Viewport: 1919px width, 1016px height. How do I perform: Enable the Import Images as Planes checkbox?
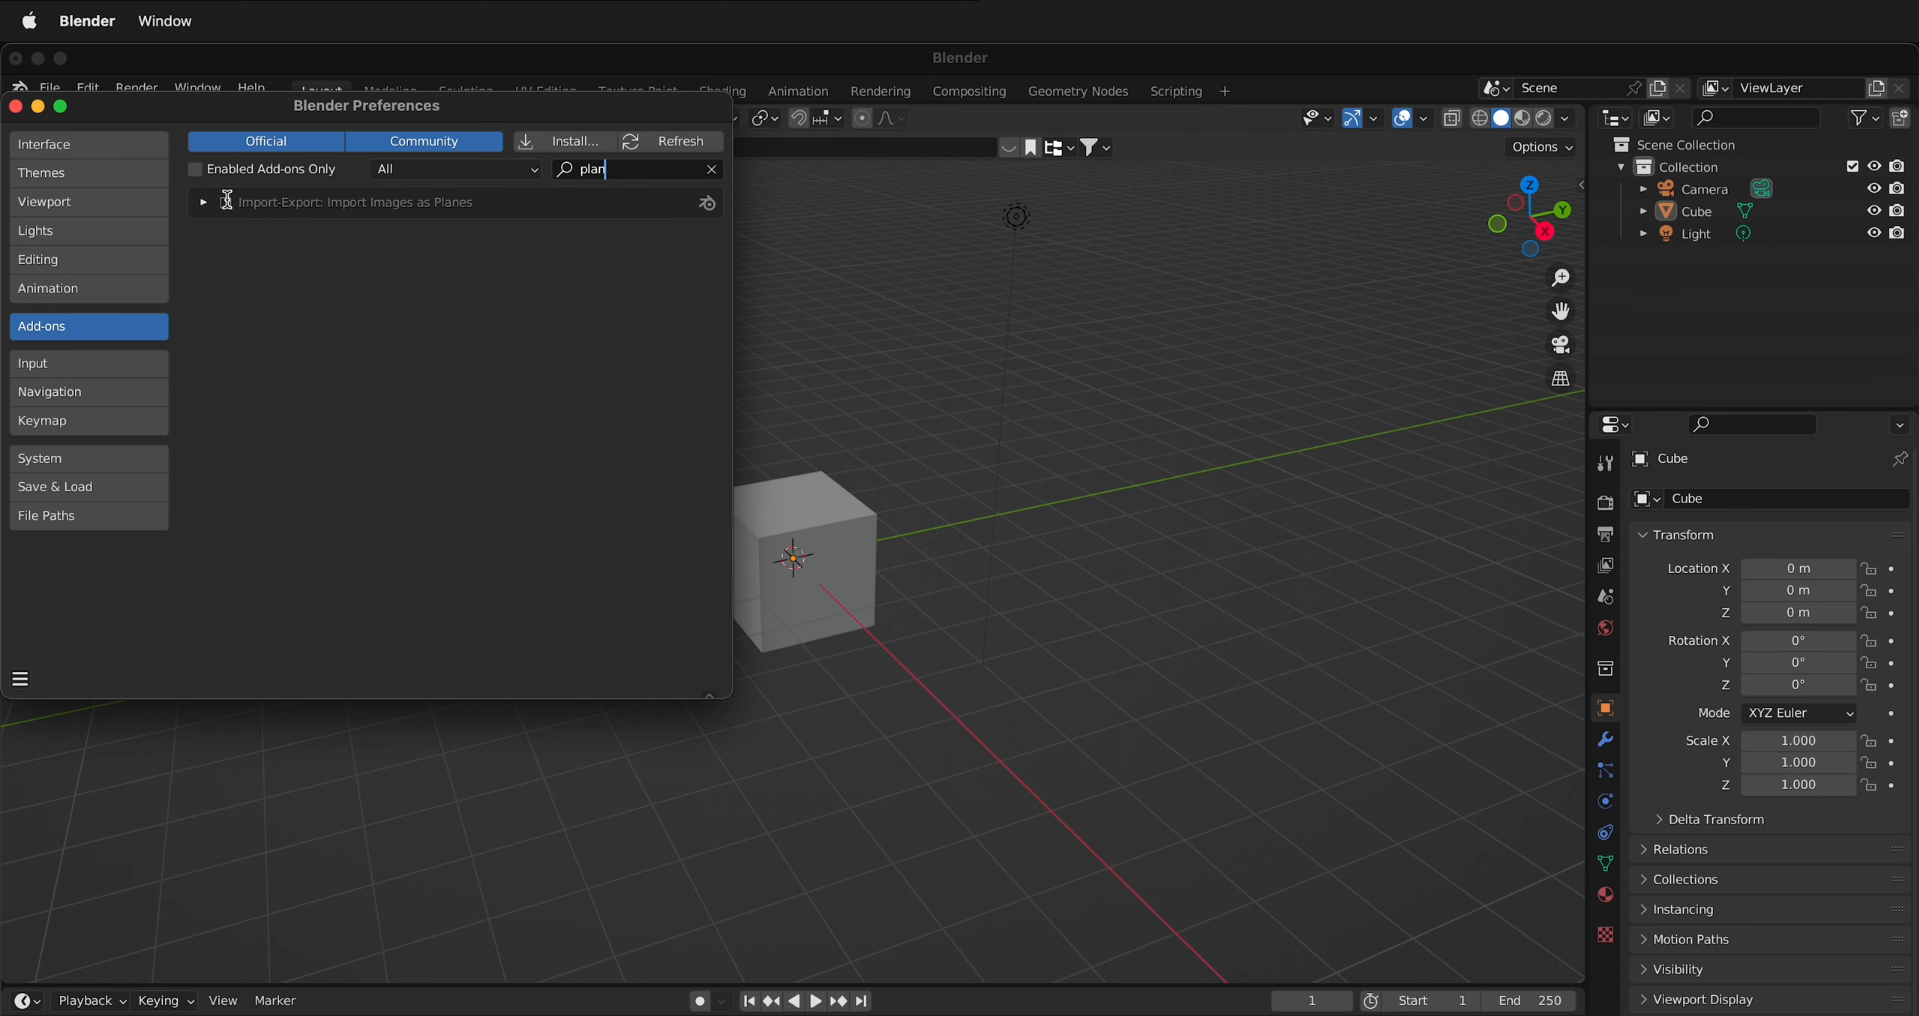[x=226, y=202]
